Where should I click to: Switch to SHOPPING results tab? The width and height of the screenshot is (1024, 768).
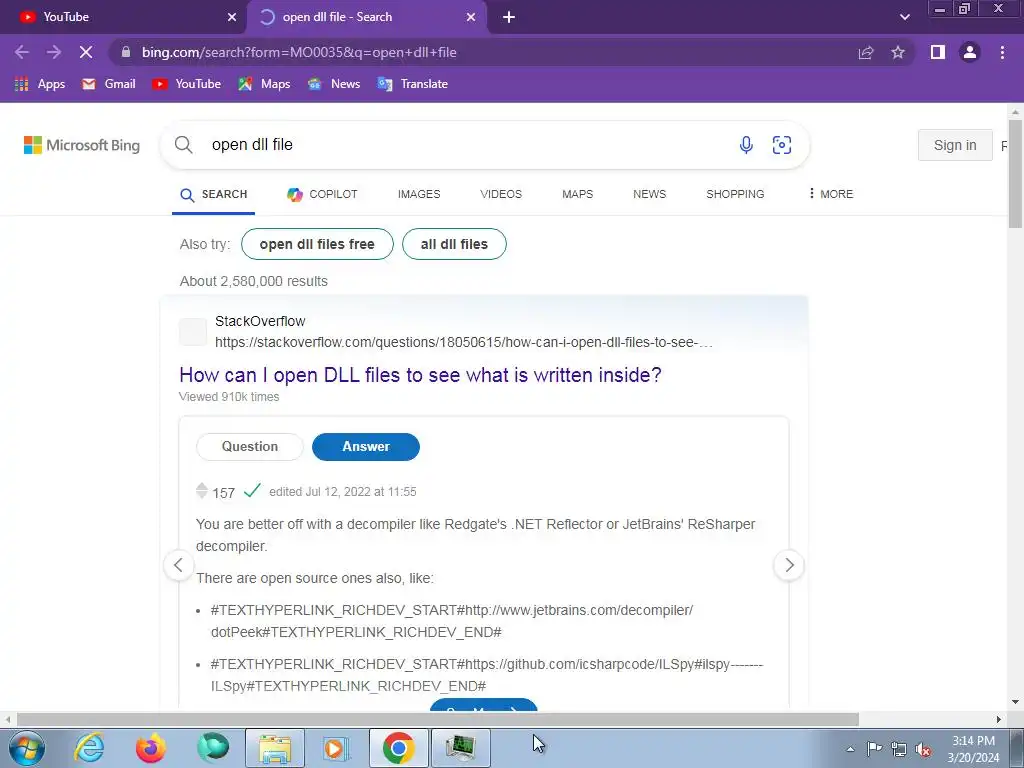(x=735, y=194)
